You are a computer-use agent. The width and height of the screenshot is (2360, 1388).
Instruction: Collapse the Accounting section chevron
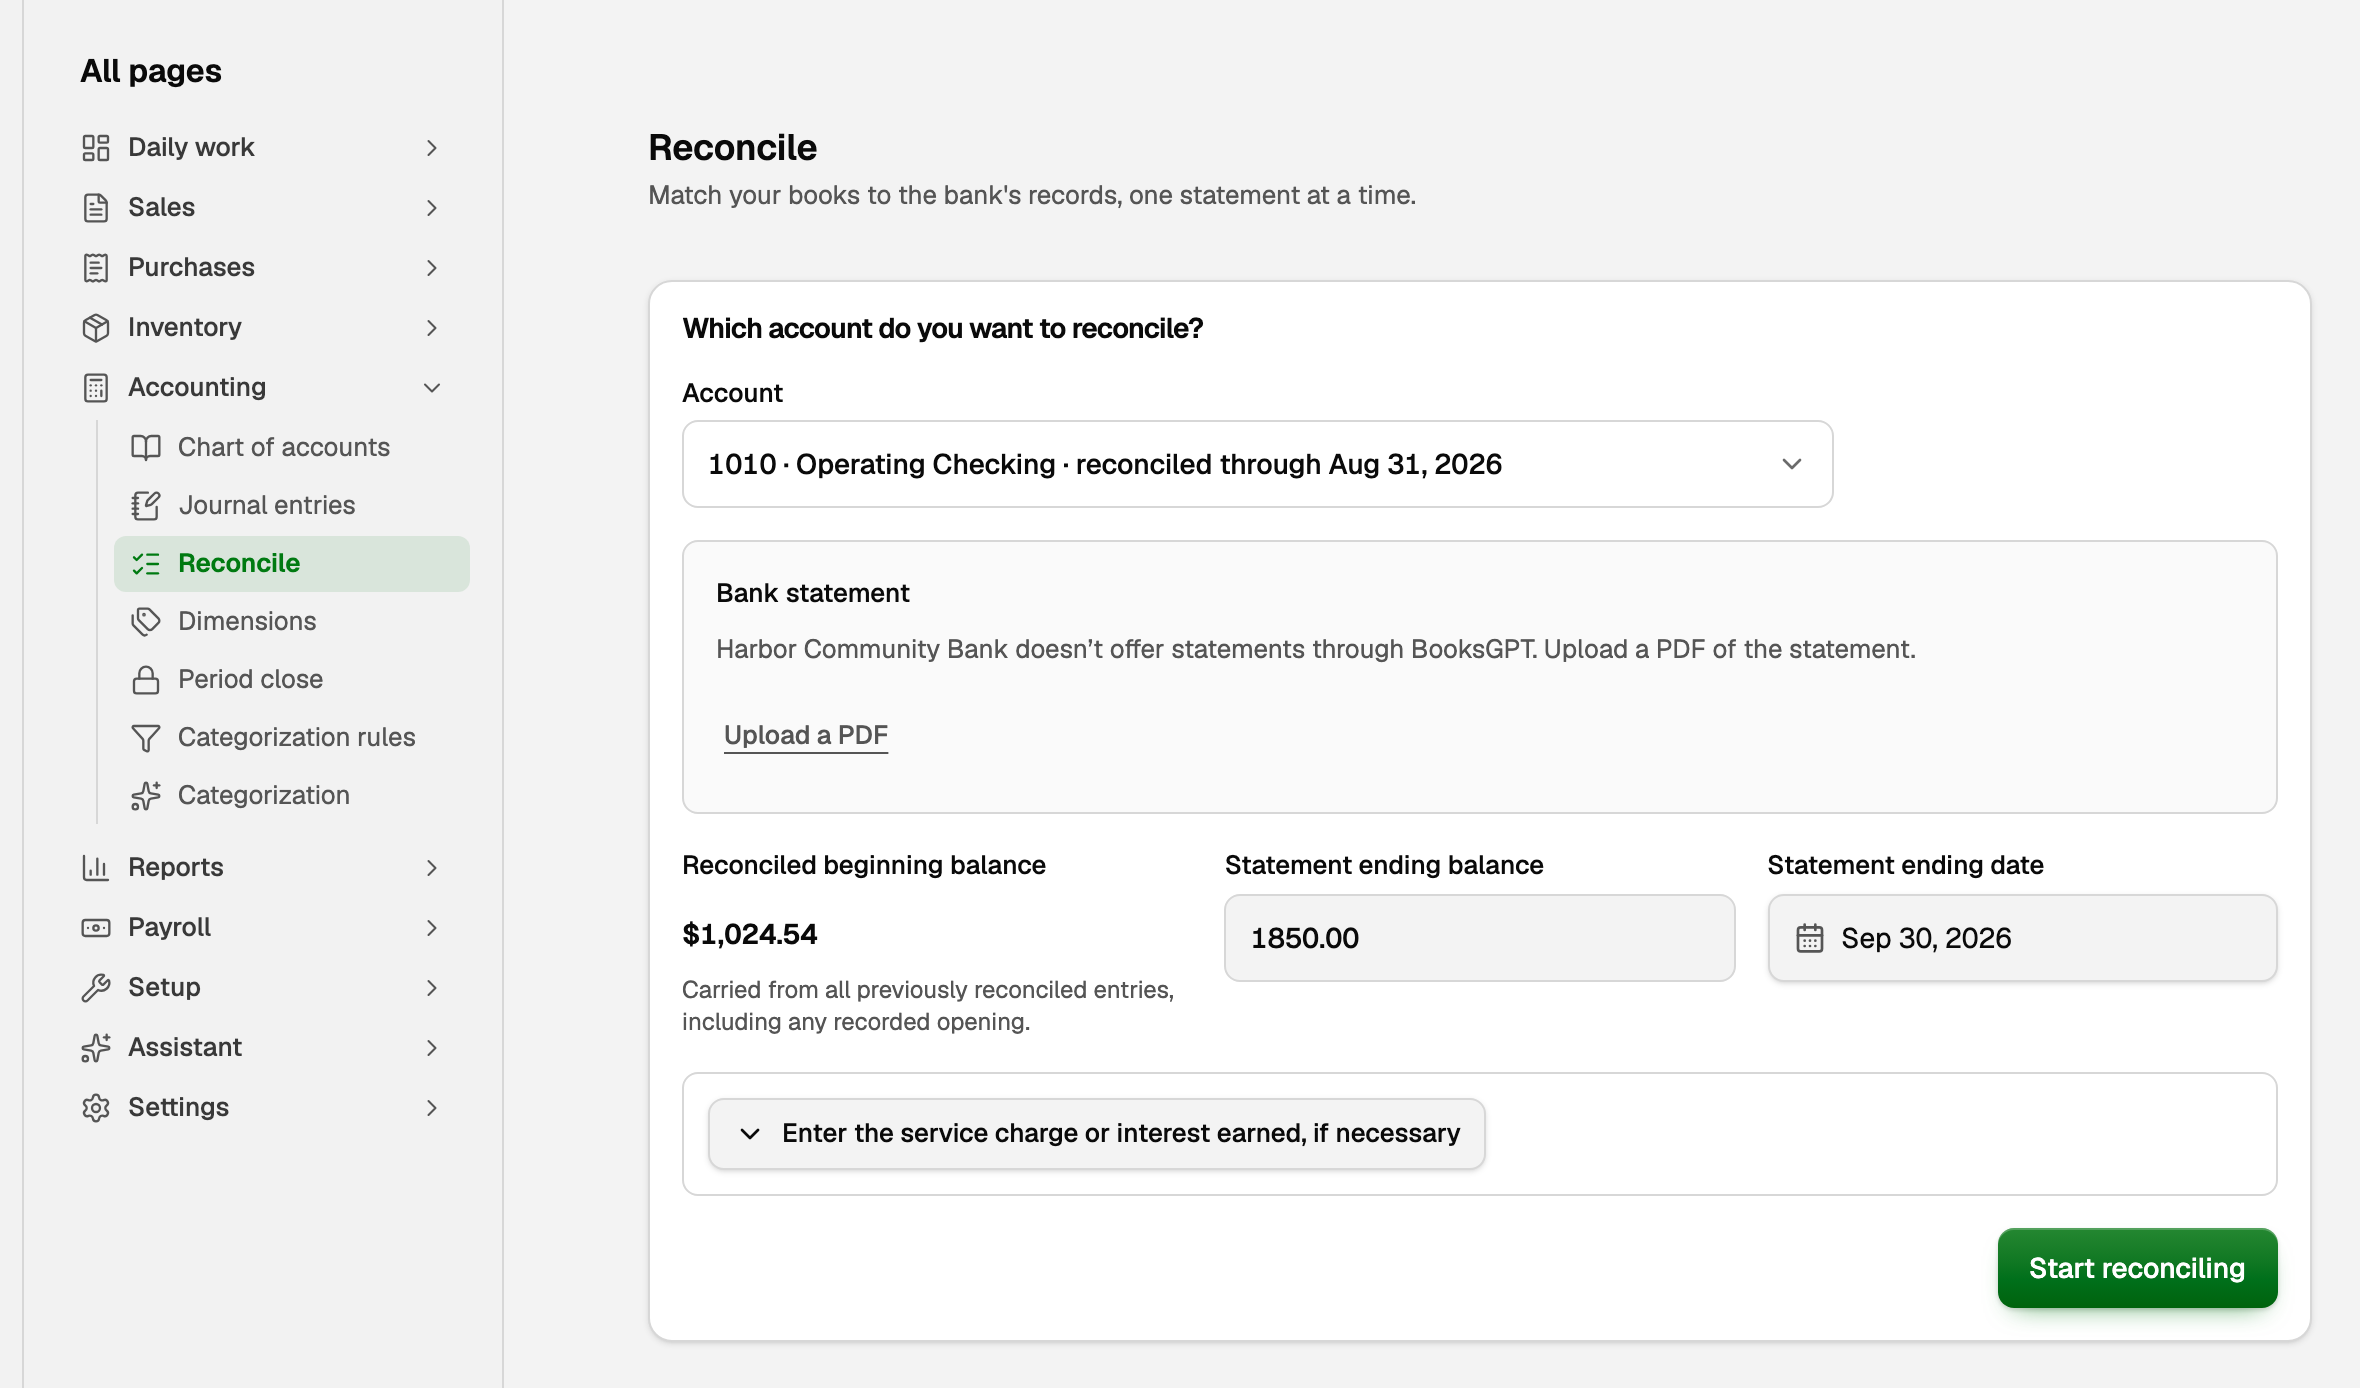pyautogui.click(x=432, y=388)
